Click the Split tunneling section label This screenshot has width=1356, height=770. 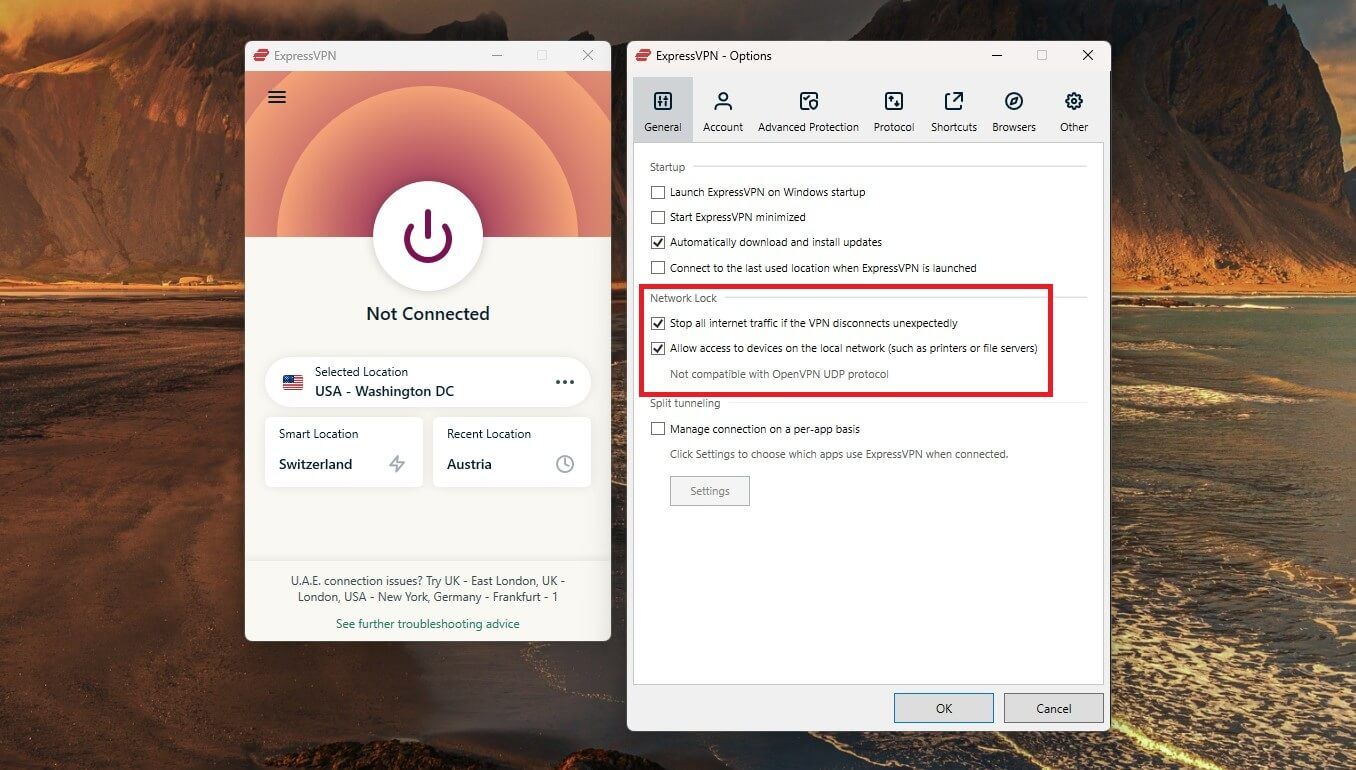click(685, 403)
